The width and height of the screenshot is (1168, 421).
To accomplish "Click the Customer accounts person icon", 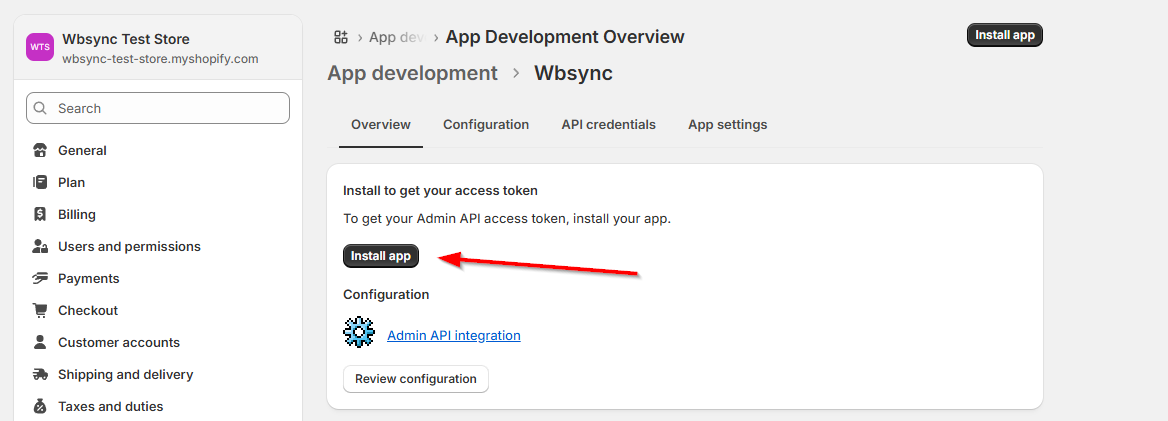I will [x=40, y=343].
